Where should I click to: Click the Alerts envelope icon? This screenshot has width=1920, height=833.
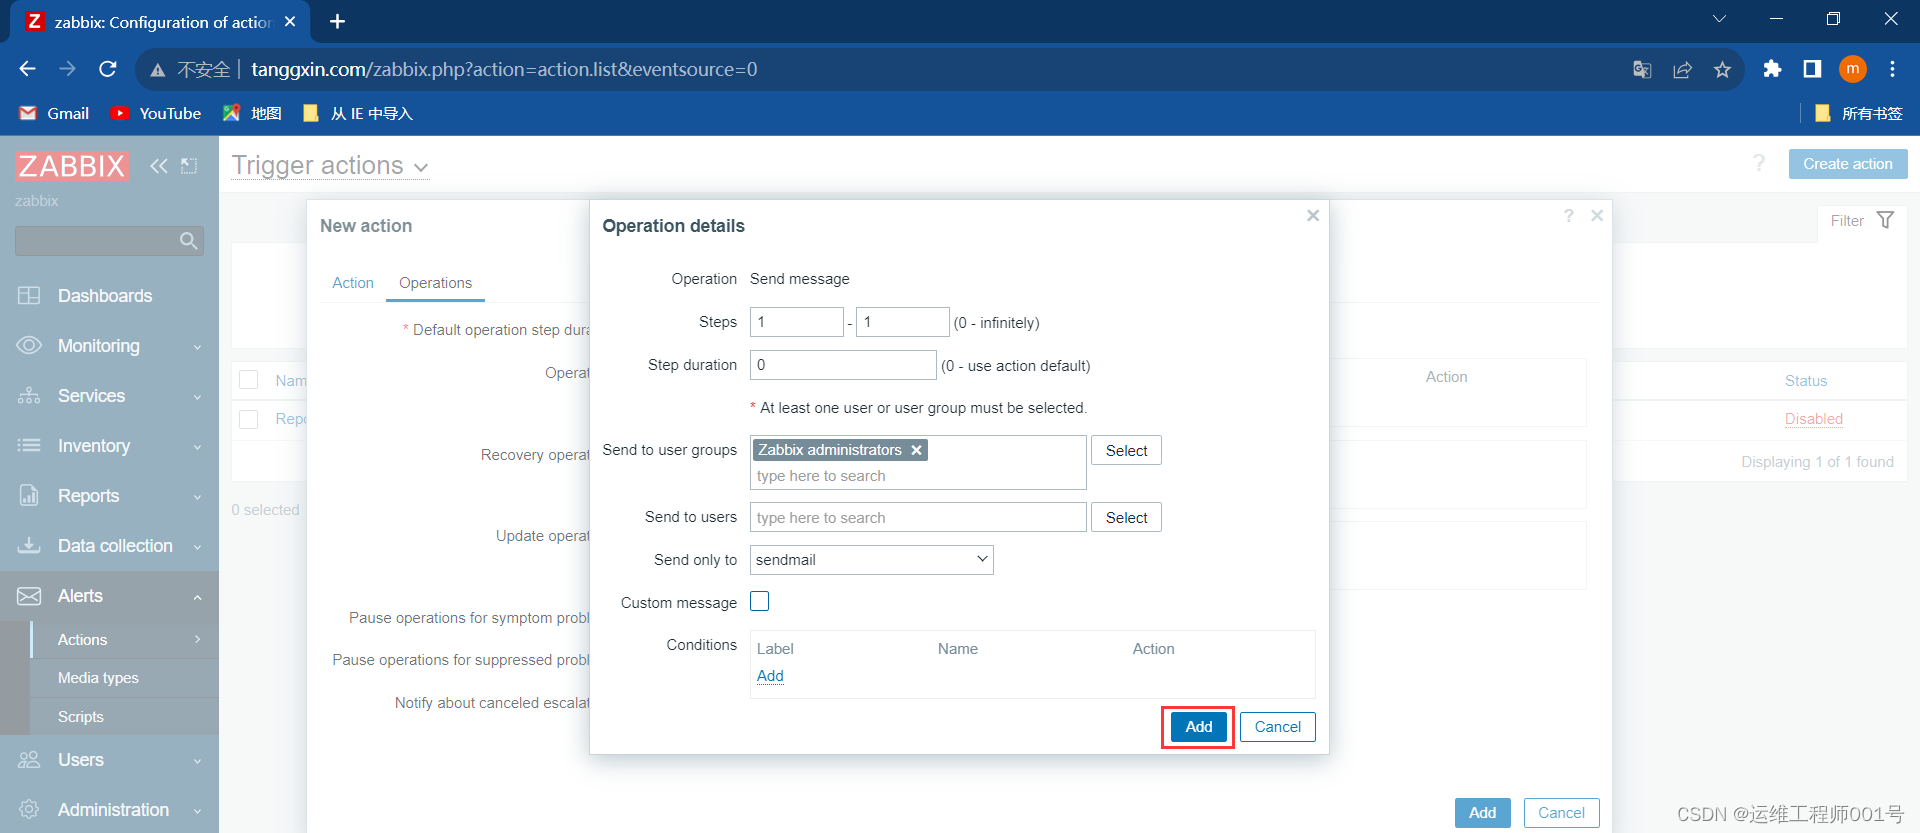click(x=29, y=596)
